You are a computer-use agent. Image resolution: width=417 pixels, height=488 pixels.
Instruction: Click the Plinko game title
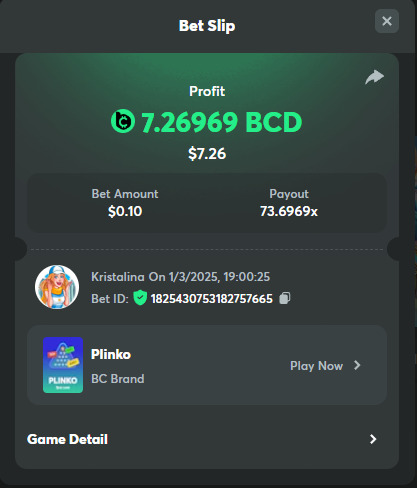111,354
